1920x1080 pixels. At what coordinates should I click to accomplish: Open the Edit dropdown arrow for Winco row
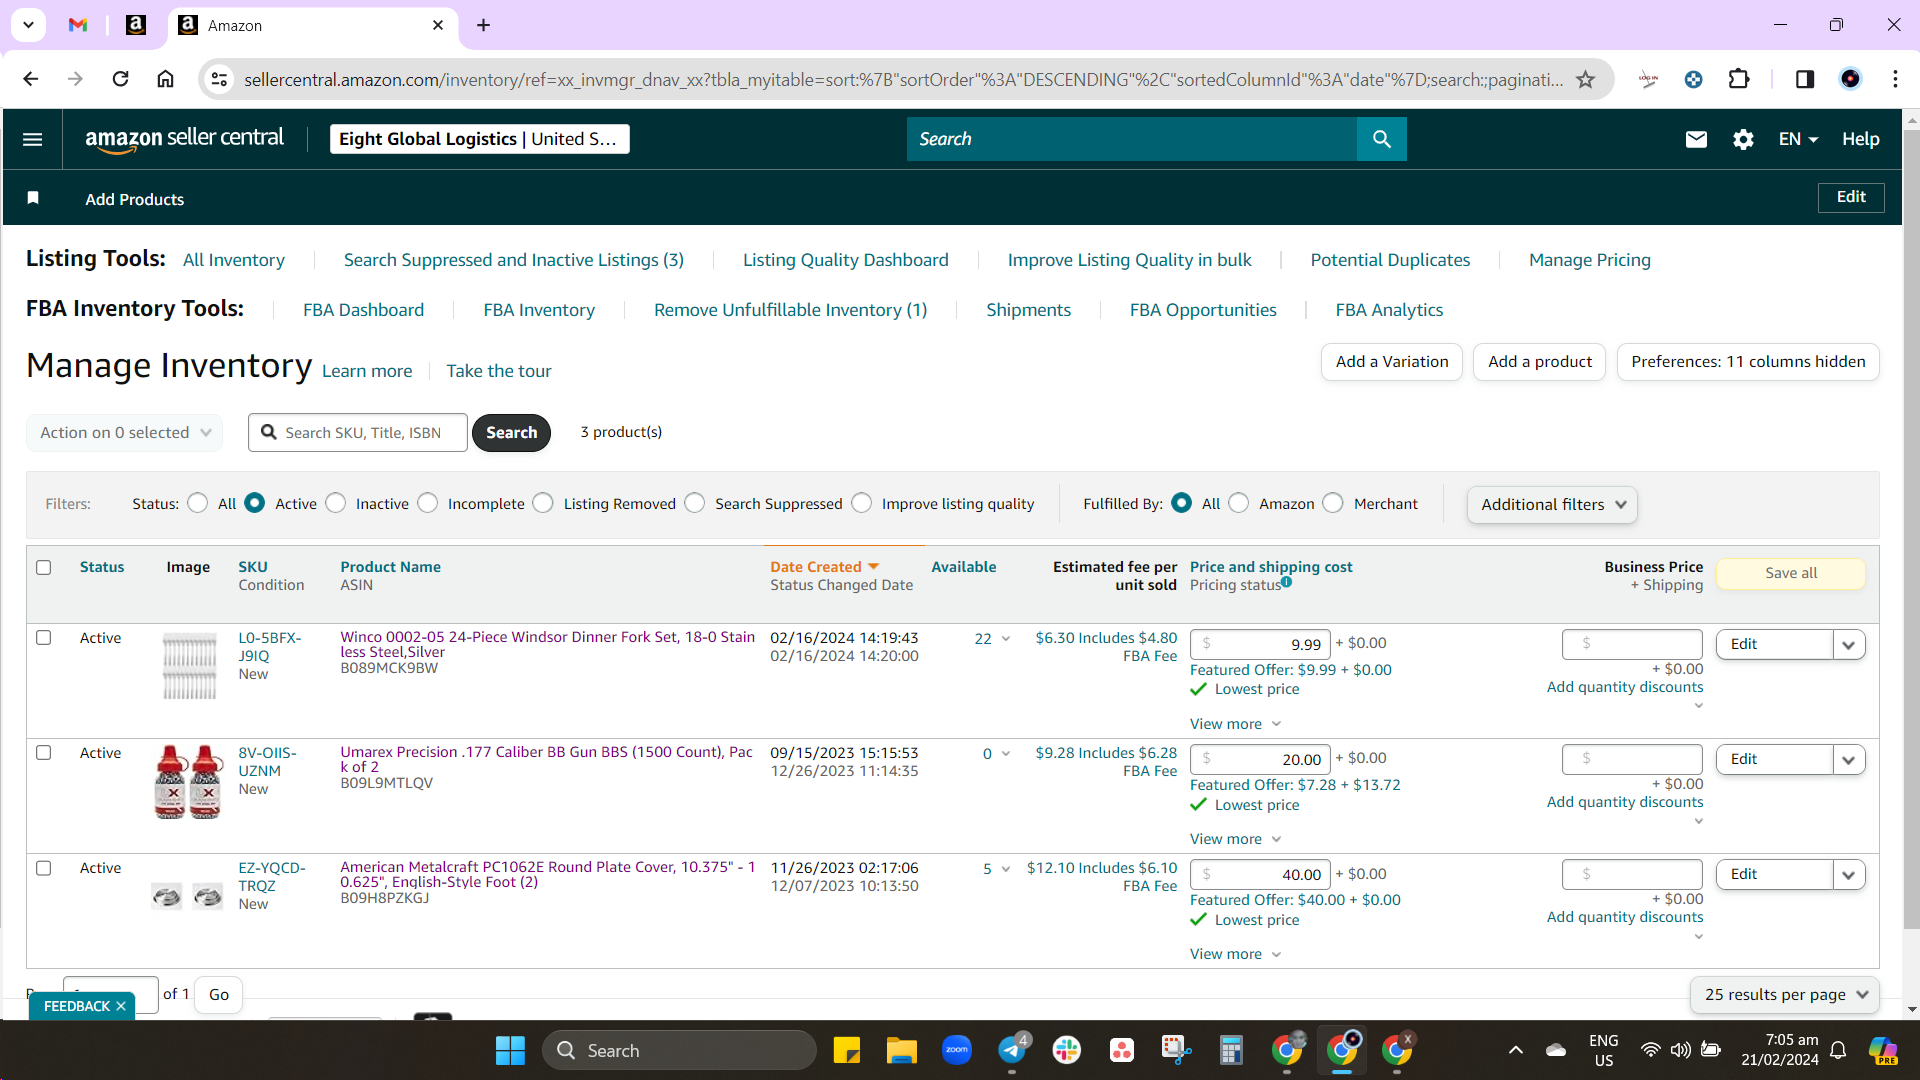[1848, 645]
